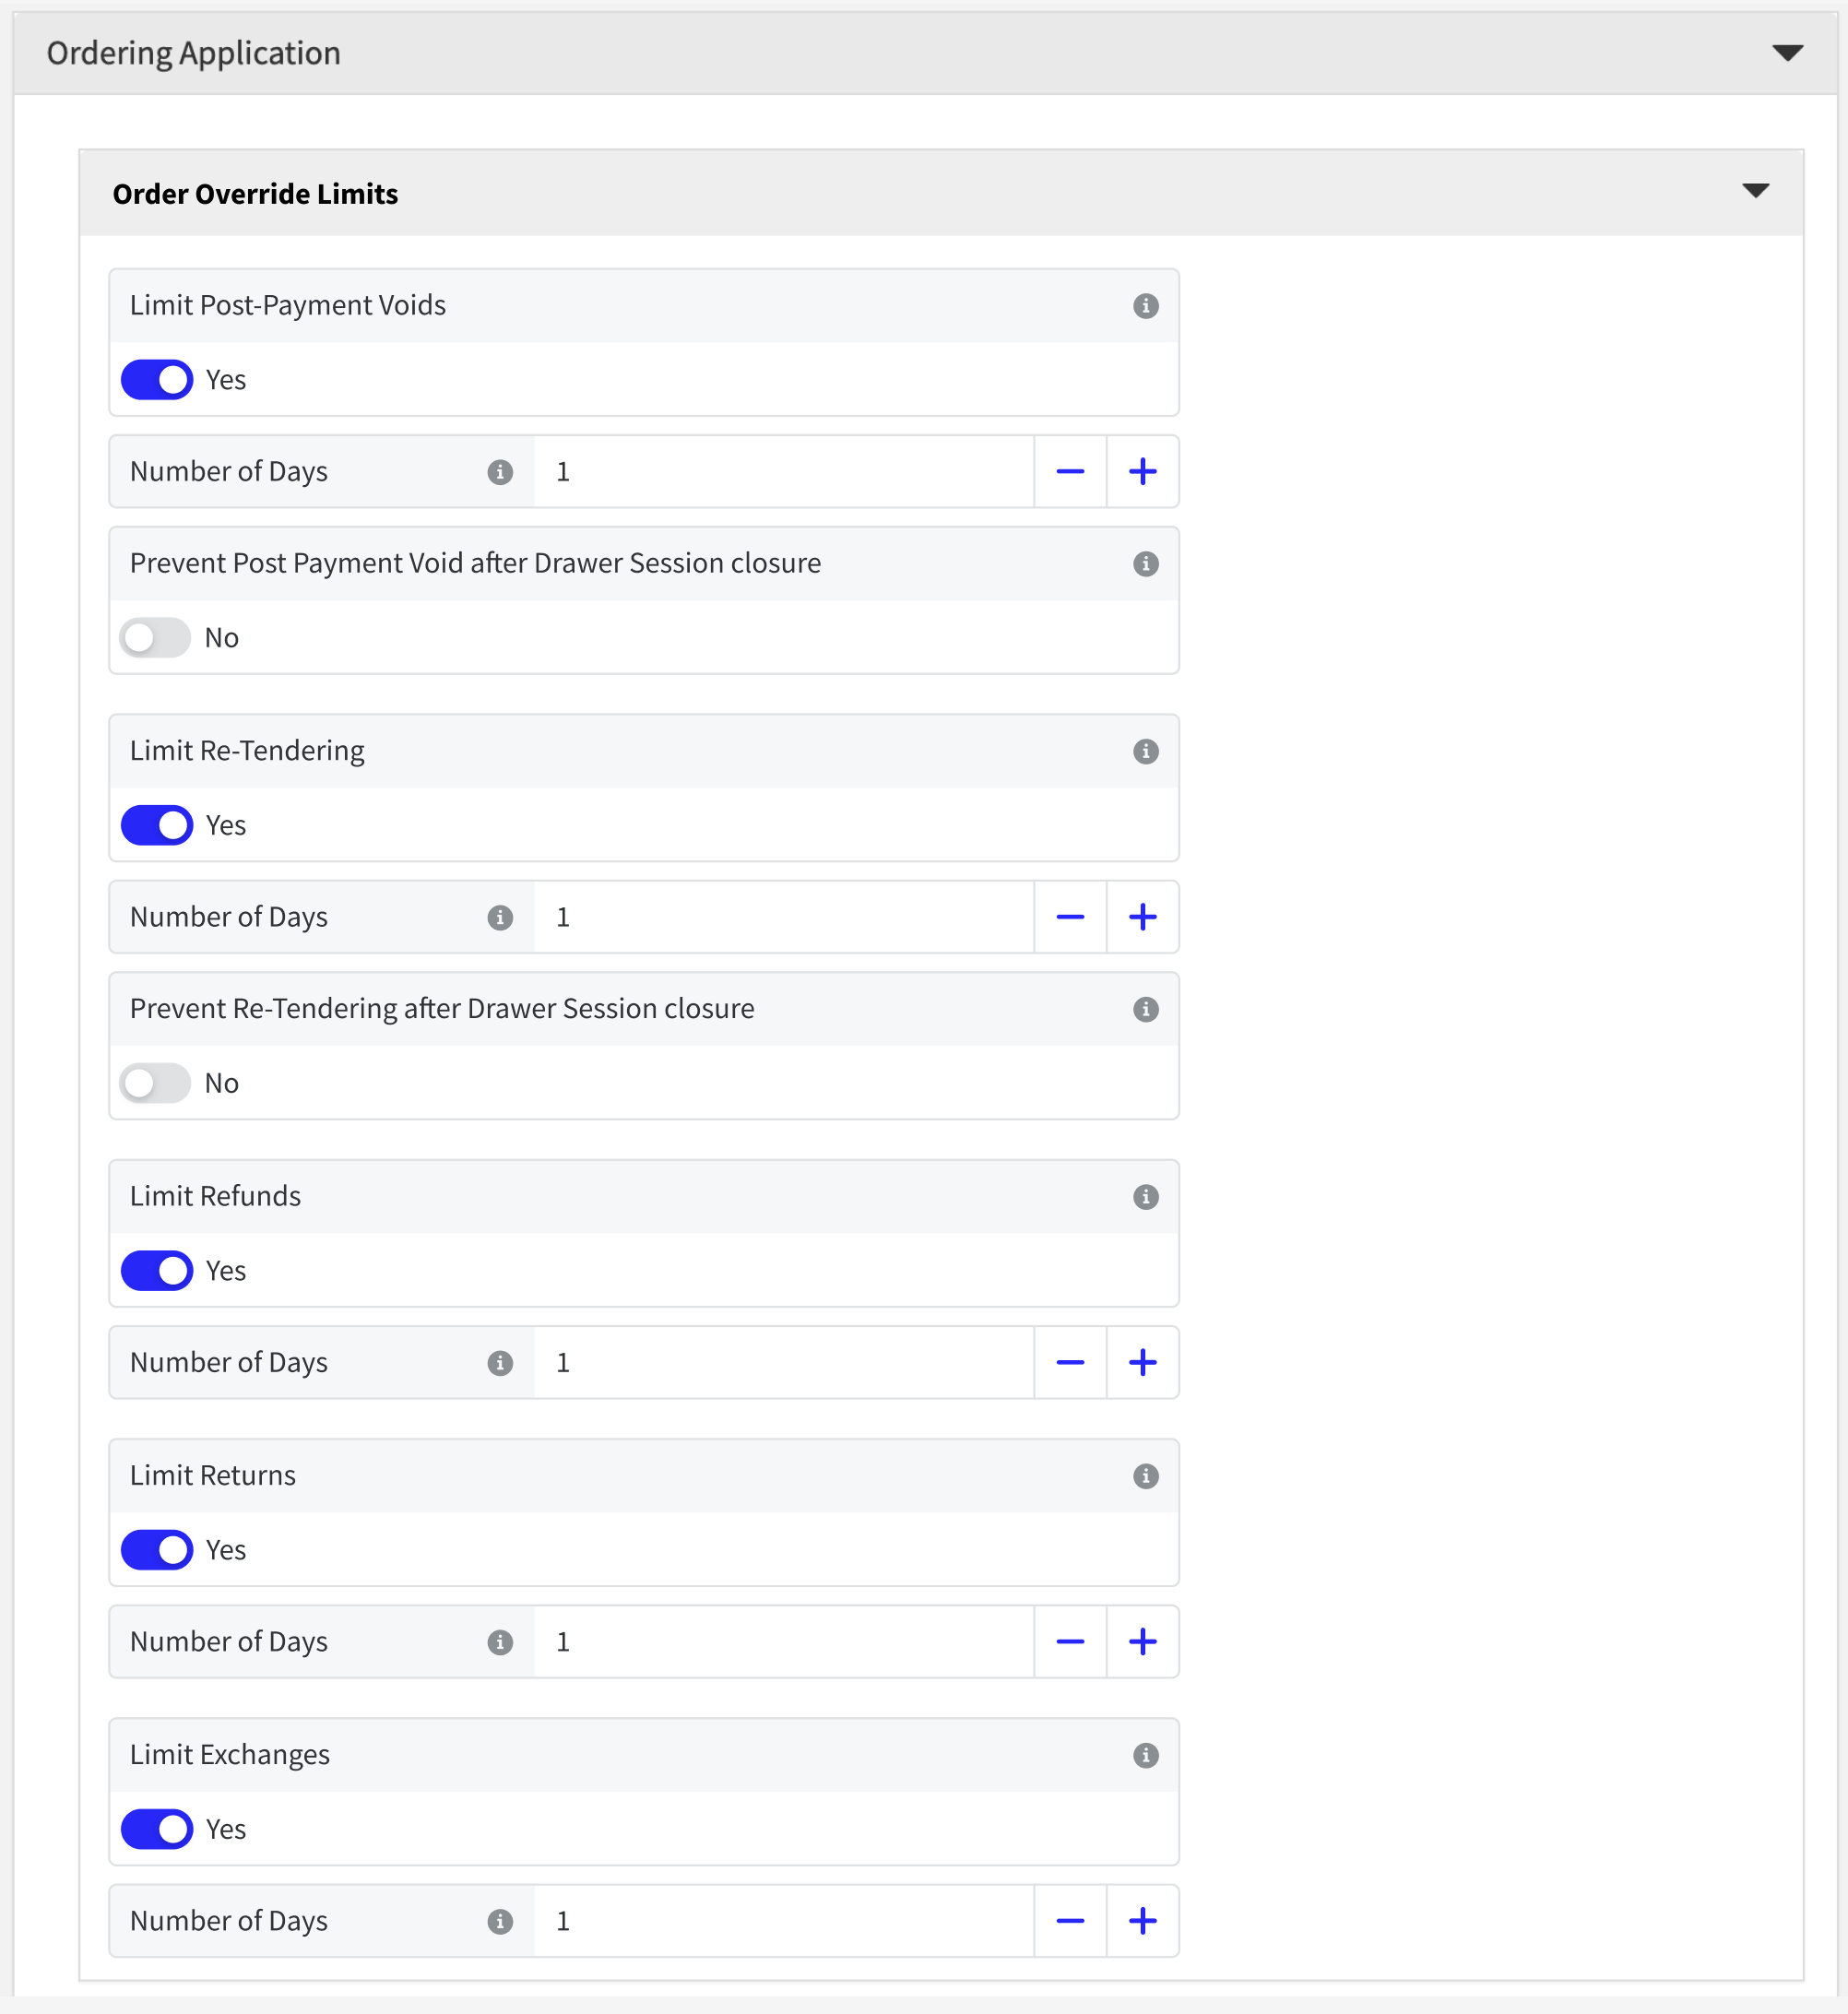The image size is (1848, 2014).
Task: Click info icon beside Limit Returns
Action: 1145,1476
